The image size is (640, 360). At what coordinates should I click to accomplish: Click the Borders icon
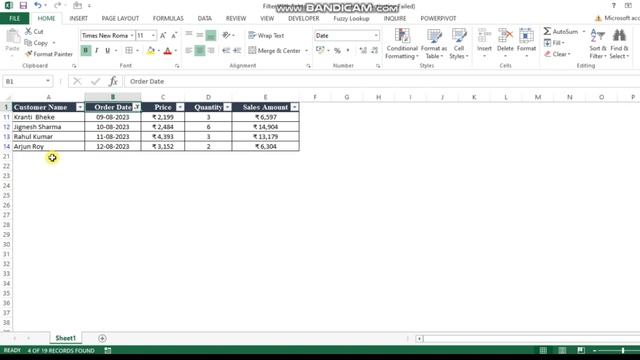[129, 50]
